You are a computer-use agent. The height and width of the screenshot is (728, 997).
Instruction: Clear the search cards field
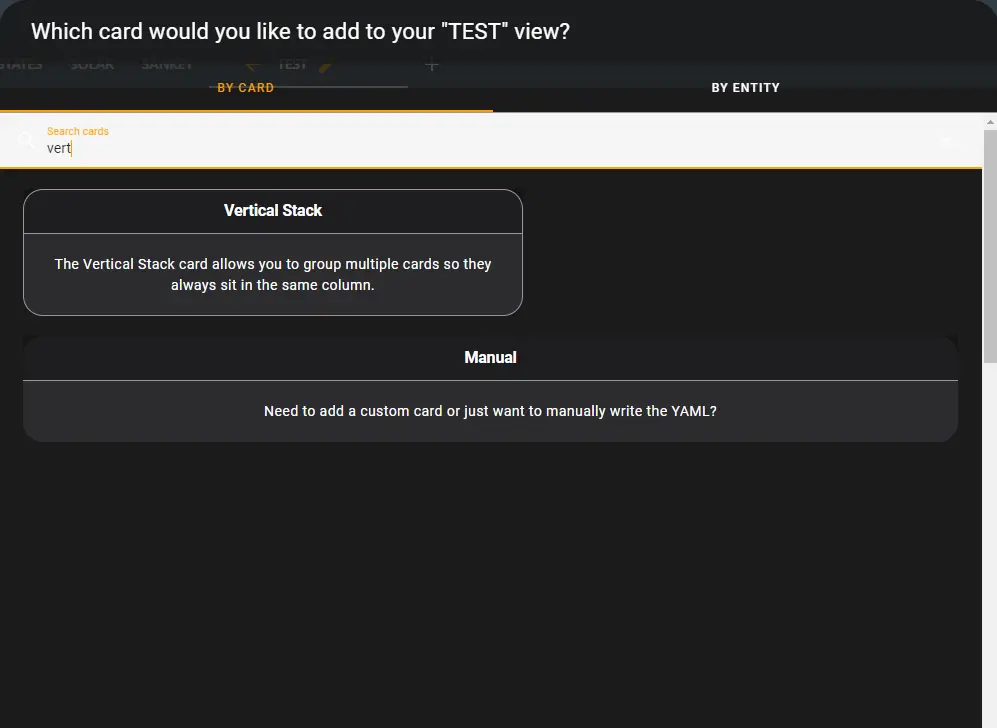point(948,141)
